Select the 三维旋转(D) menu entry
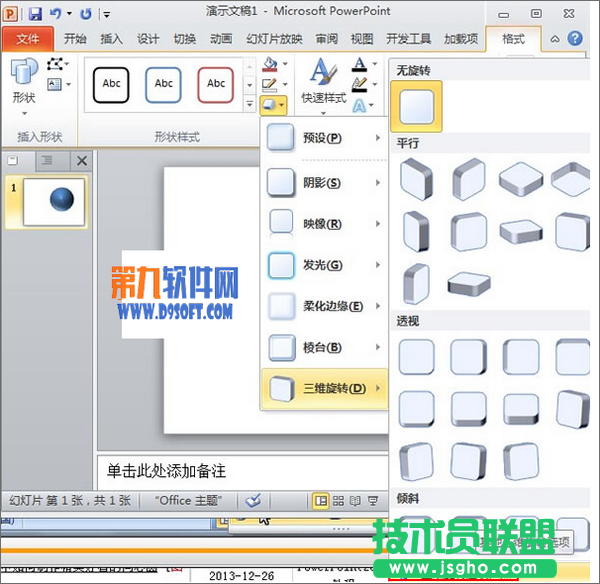 coord(324,388)
